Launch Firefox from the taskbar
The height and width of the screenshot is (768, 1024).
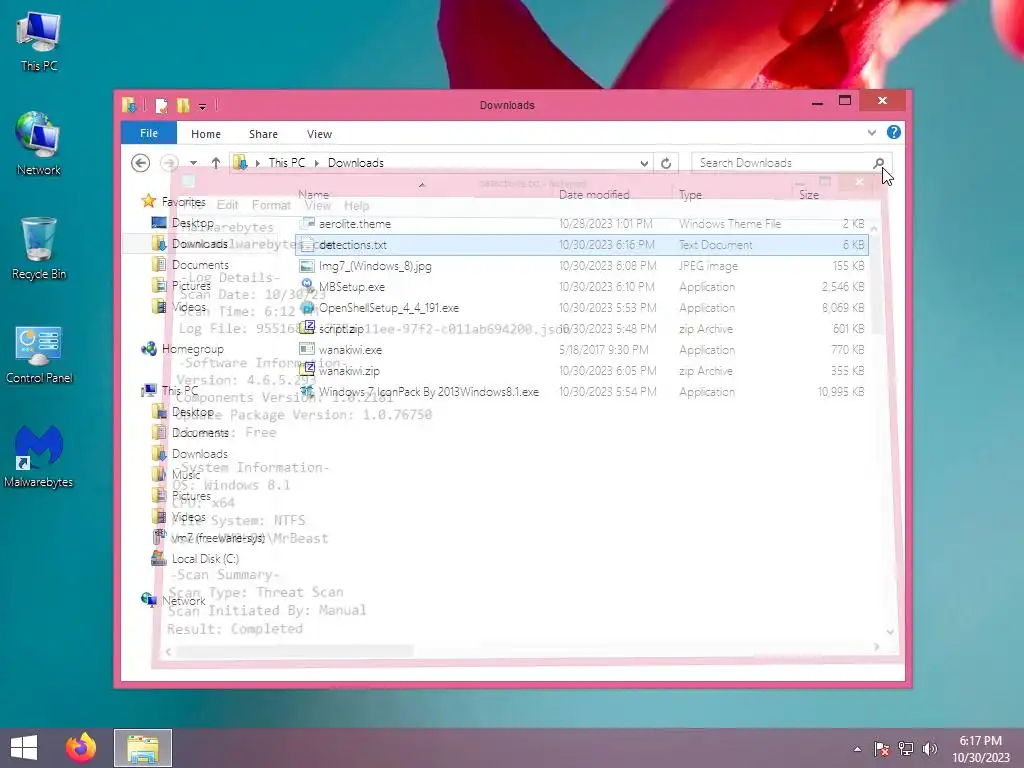coord(81,748)
